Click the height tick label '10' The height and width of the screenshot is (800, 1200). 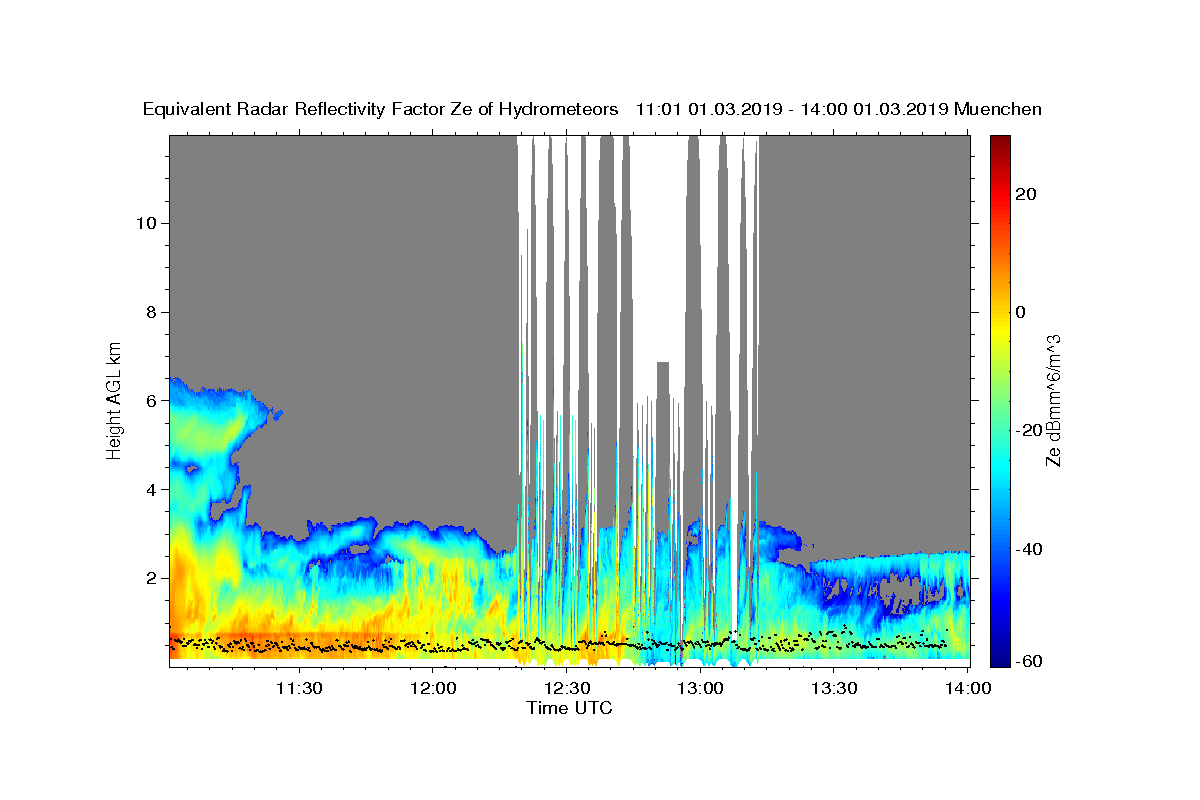[145, 223]
